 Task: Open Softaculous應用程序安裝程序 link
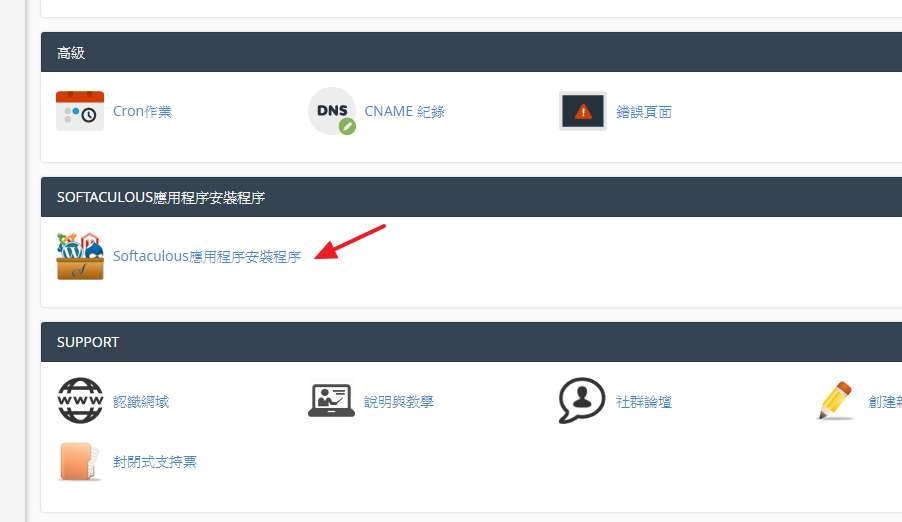[x=207, y=256]
